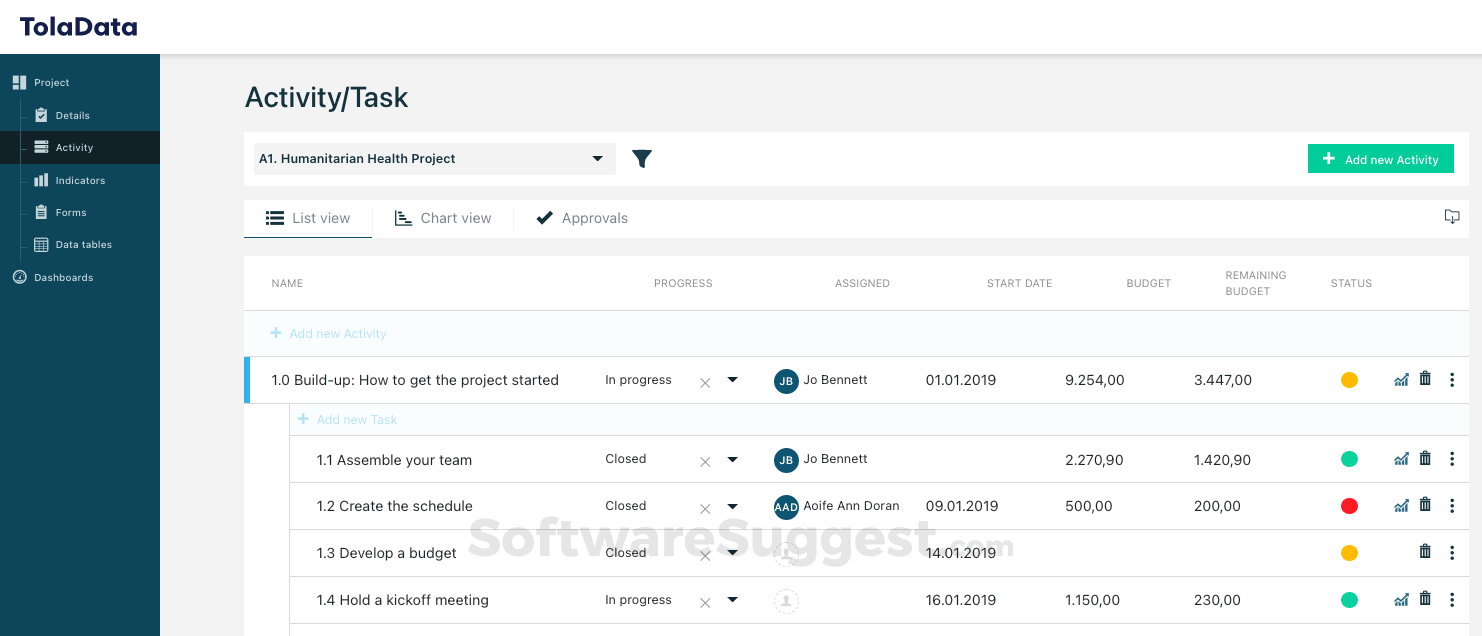1482x636 pixels.
Task: Open the In progress status dropdown on activity 1.0
Action: [732, 380]
